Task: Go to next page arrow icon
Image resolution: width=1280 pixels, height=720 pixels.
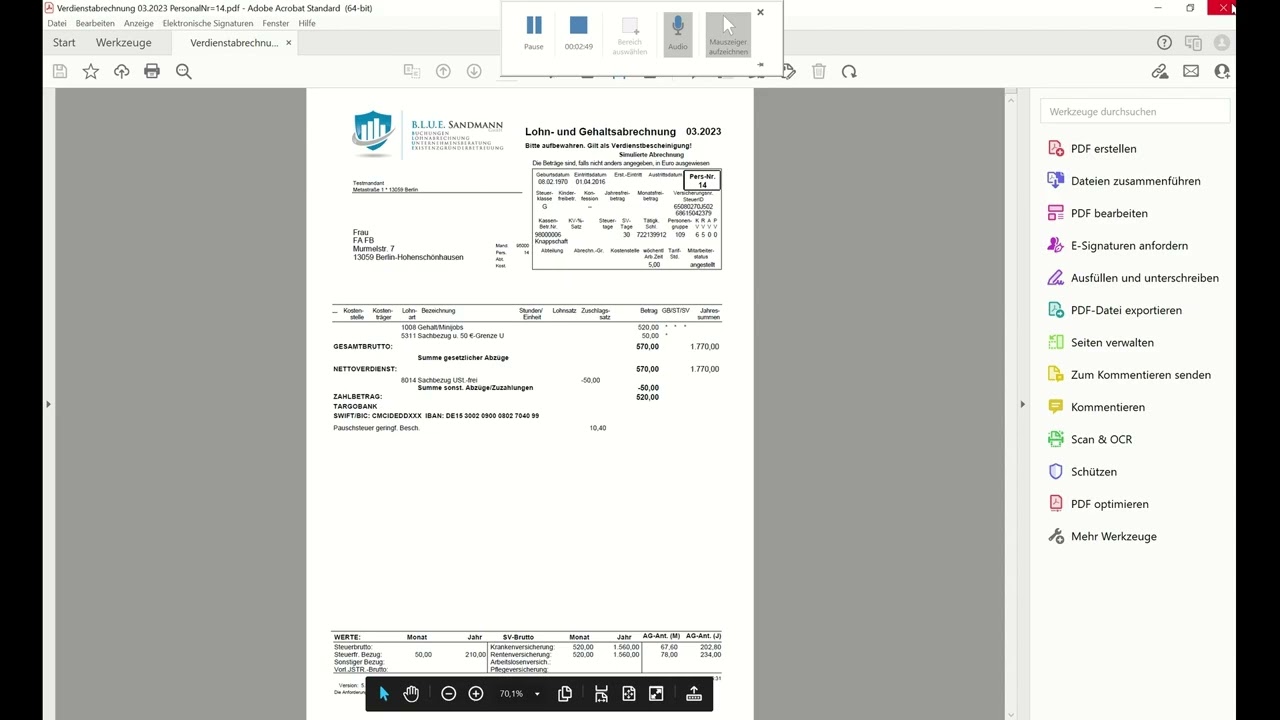Action: point(474,71)
